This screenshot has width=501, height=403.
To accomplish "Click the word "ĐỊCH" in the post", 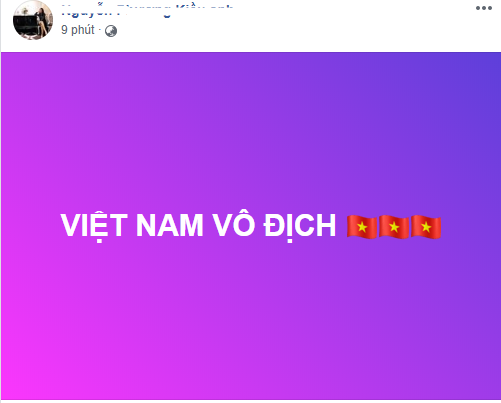I will (299, 227).
